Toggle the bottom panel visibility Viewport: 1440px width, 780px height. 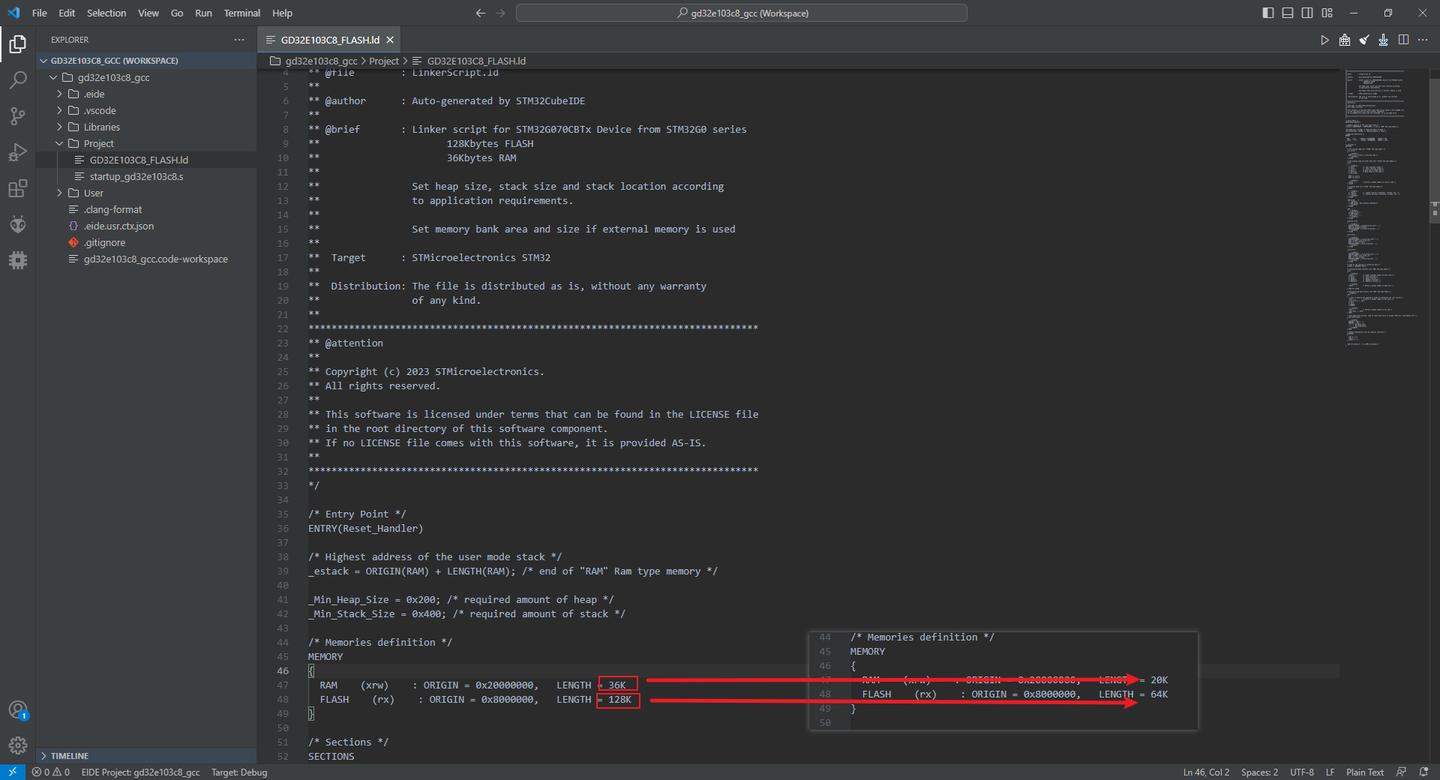pyautogui.click(x=1288, y=12)
